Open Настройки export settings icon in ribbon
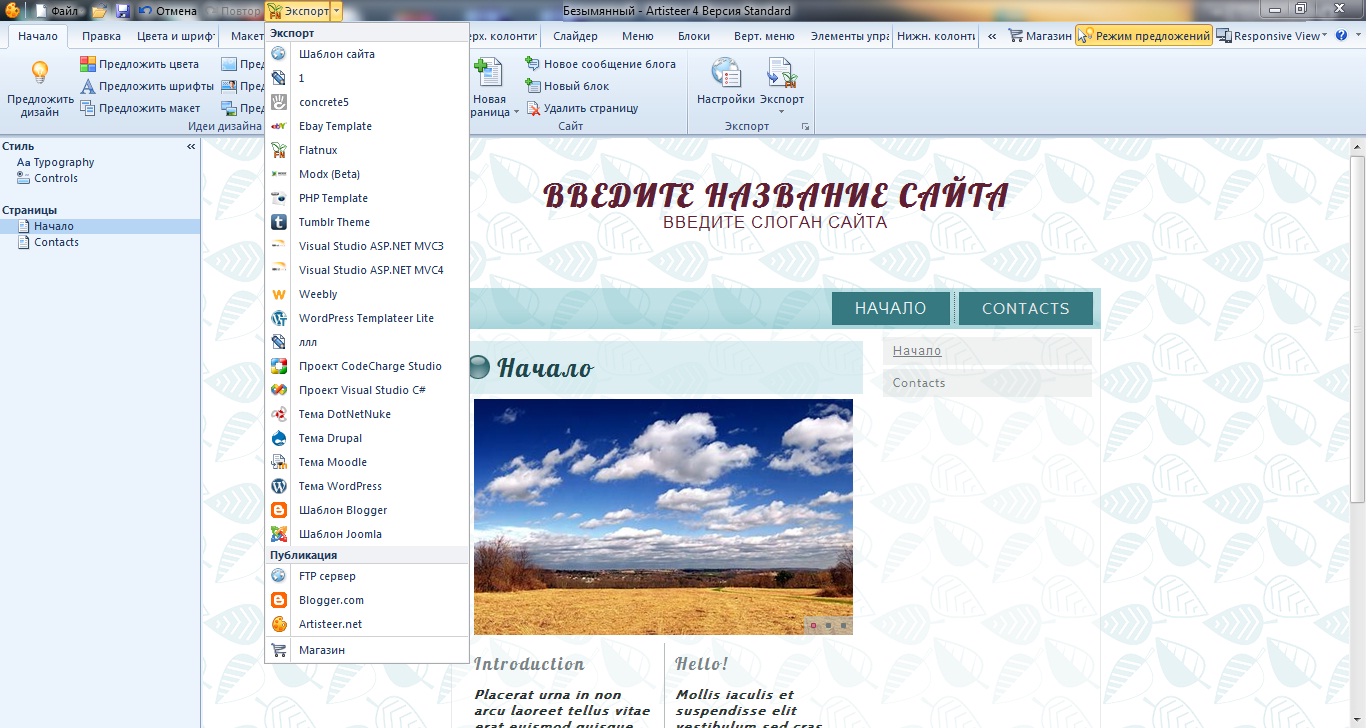 coord(725,74)
